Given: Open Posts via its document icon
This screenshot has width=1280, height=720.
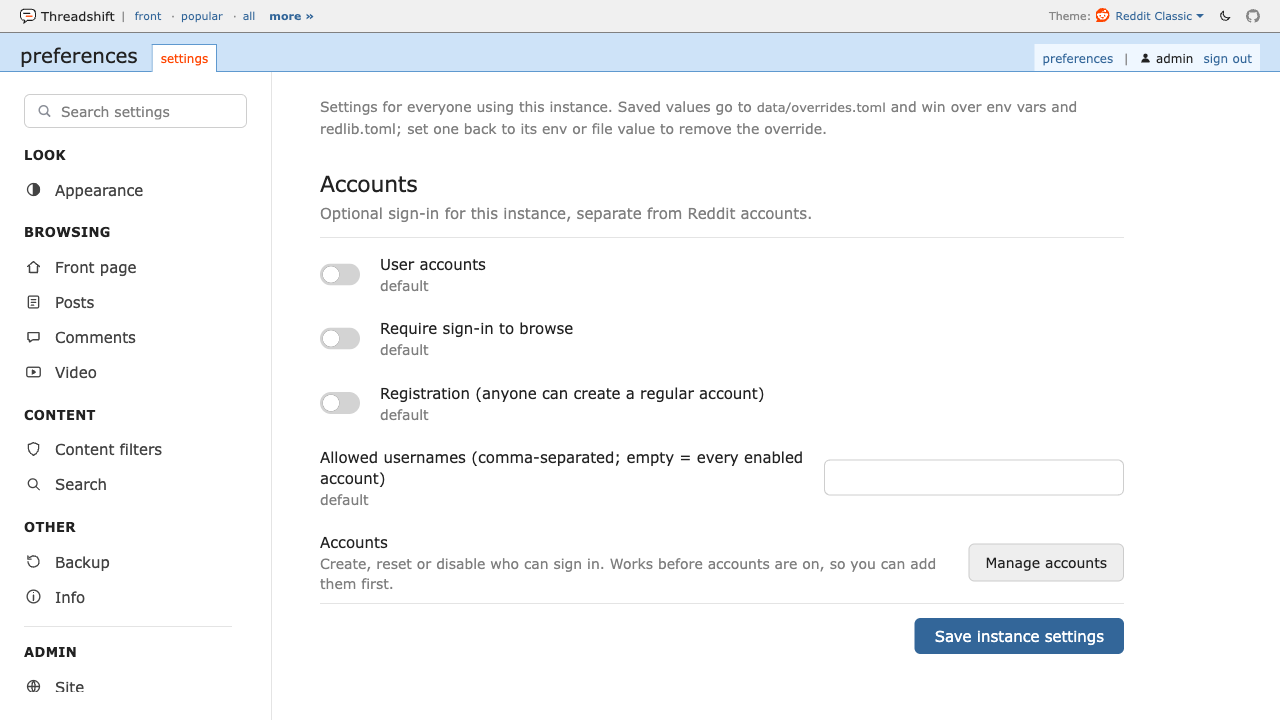Looking at the screenshot, I should coord(34,302).
